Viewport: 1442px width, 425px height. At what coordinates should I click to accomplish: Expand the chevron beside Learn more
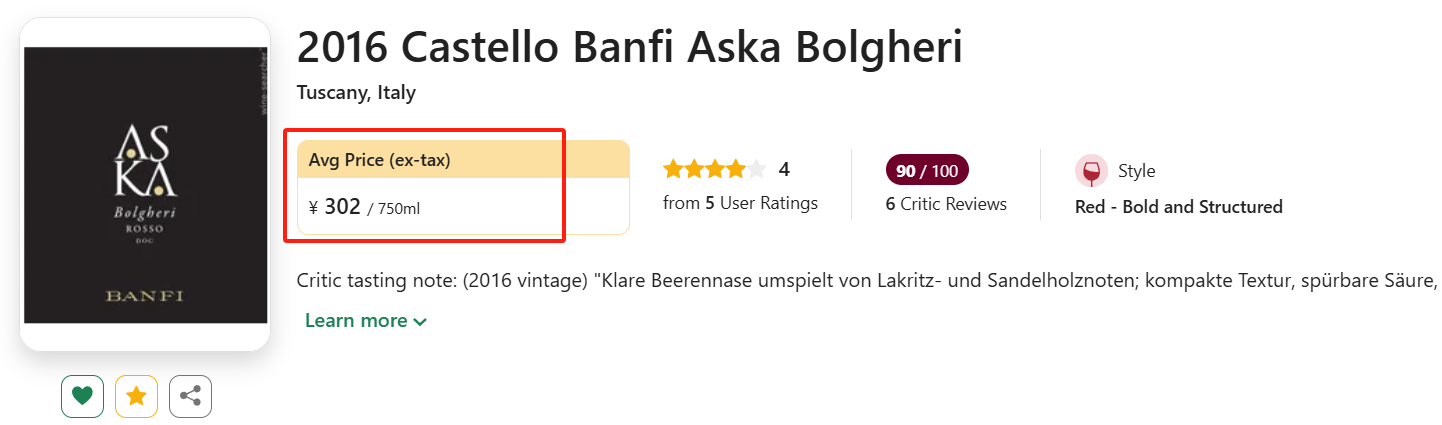(420, 322)
